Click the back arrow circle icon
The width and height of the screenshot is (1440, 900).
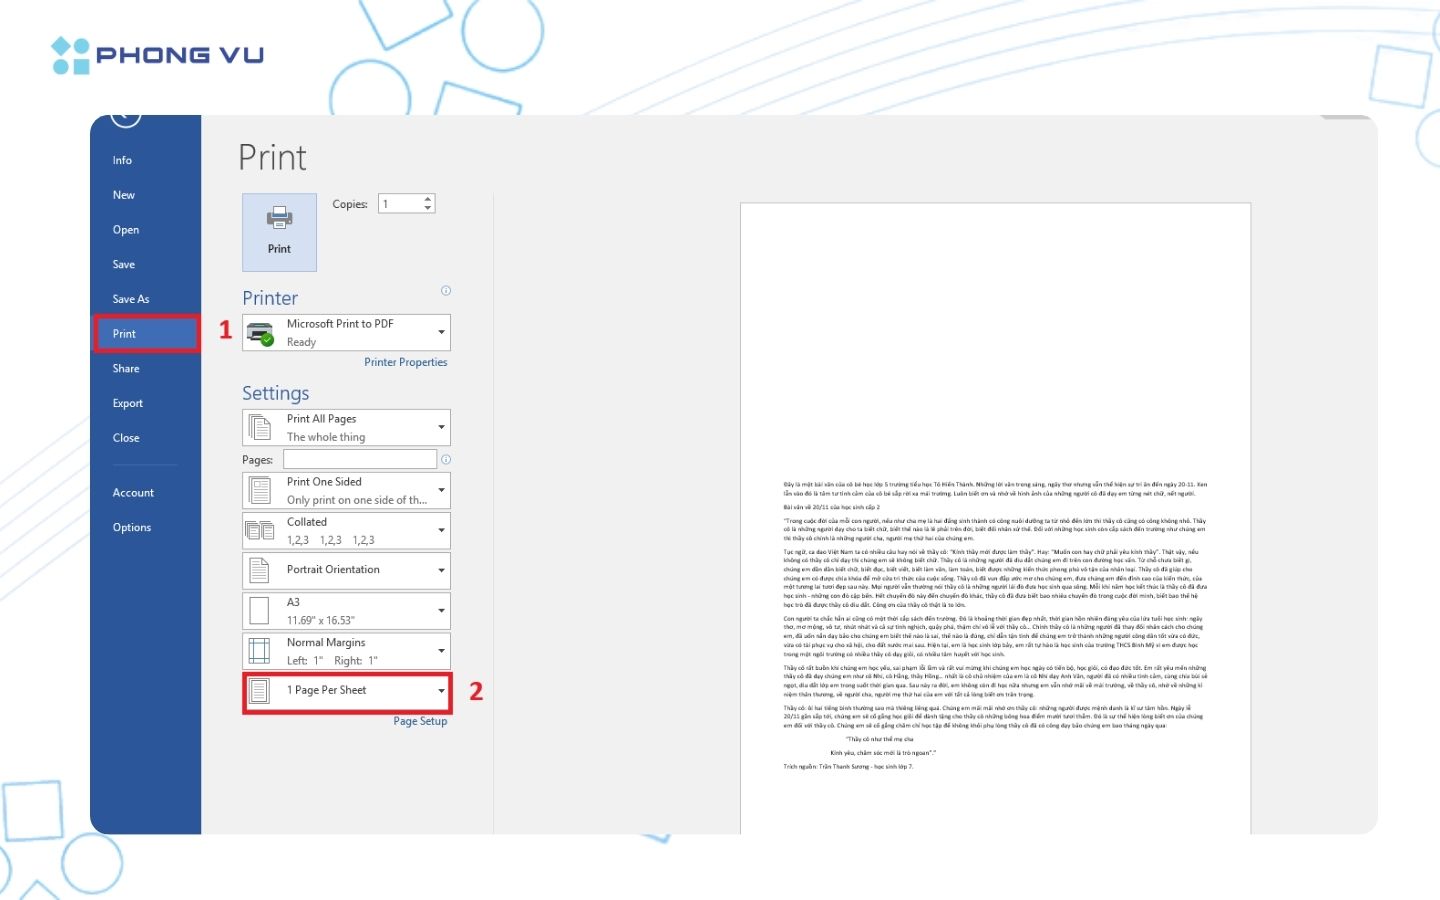[x=126, y=118]
